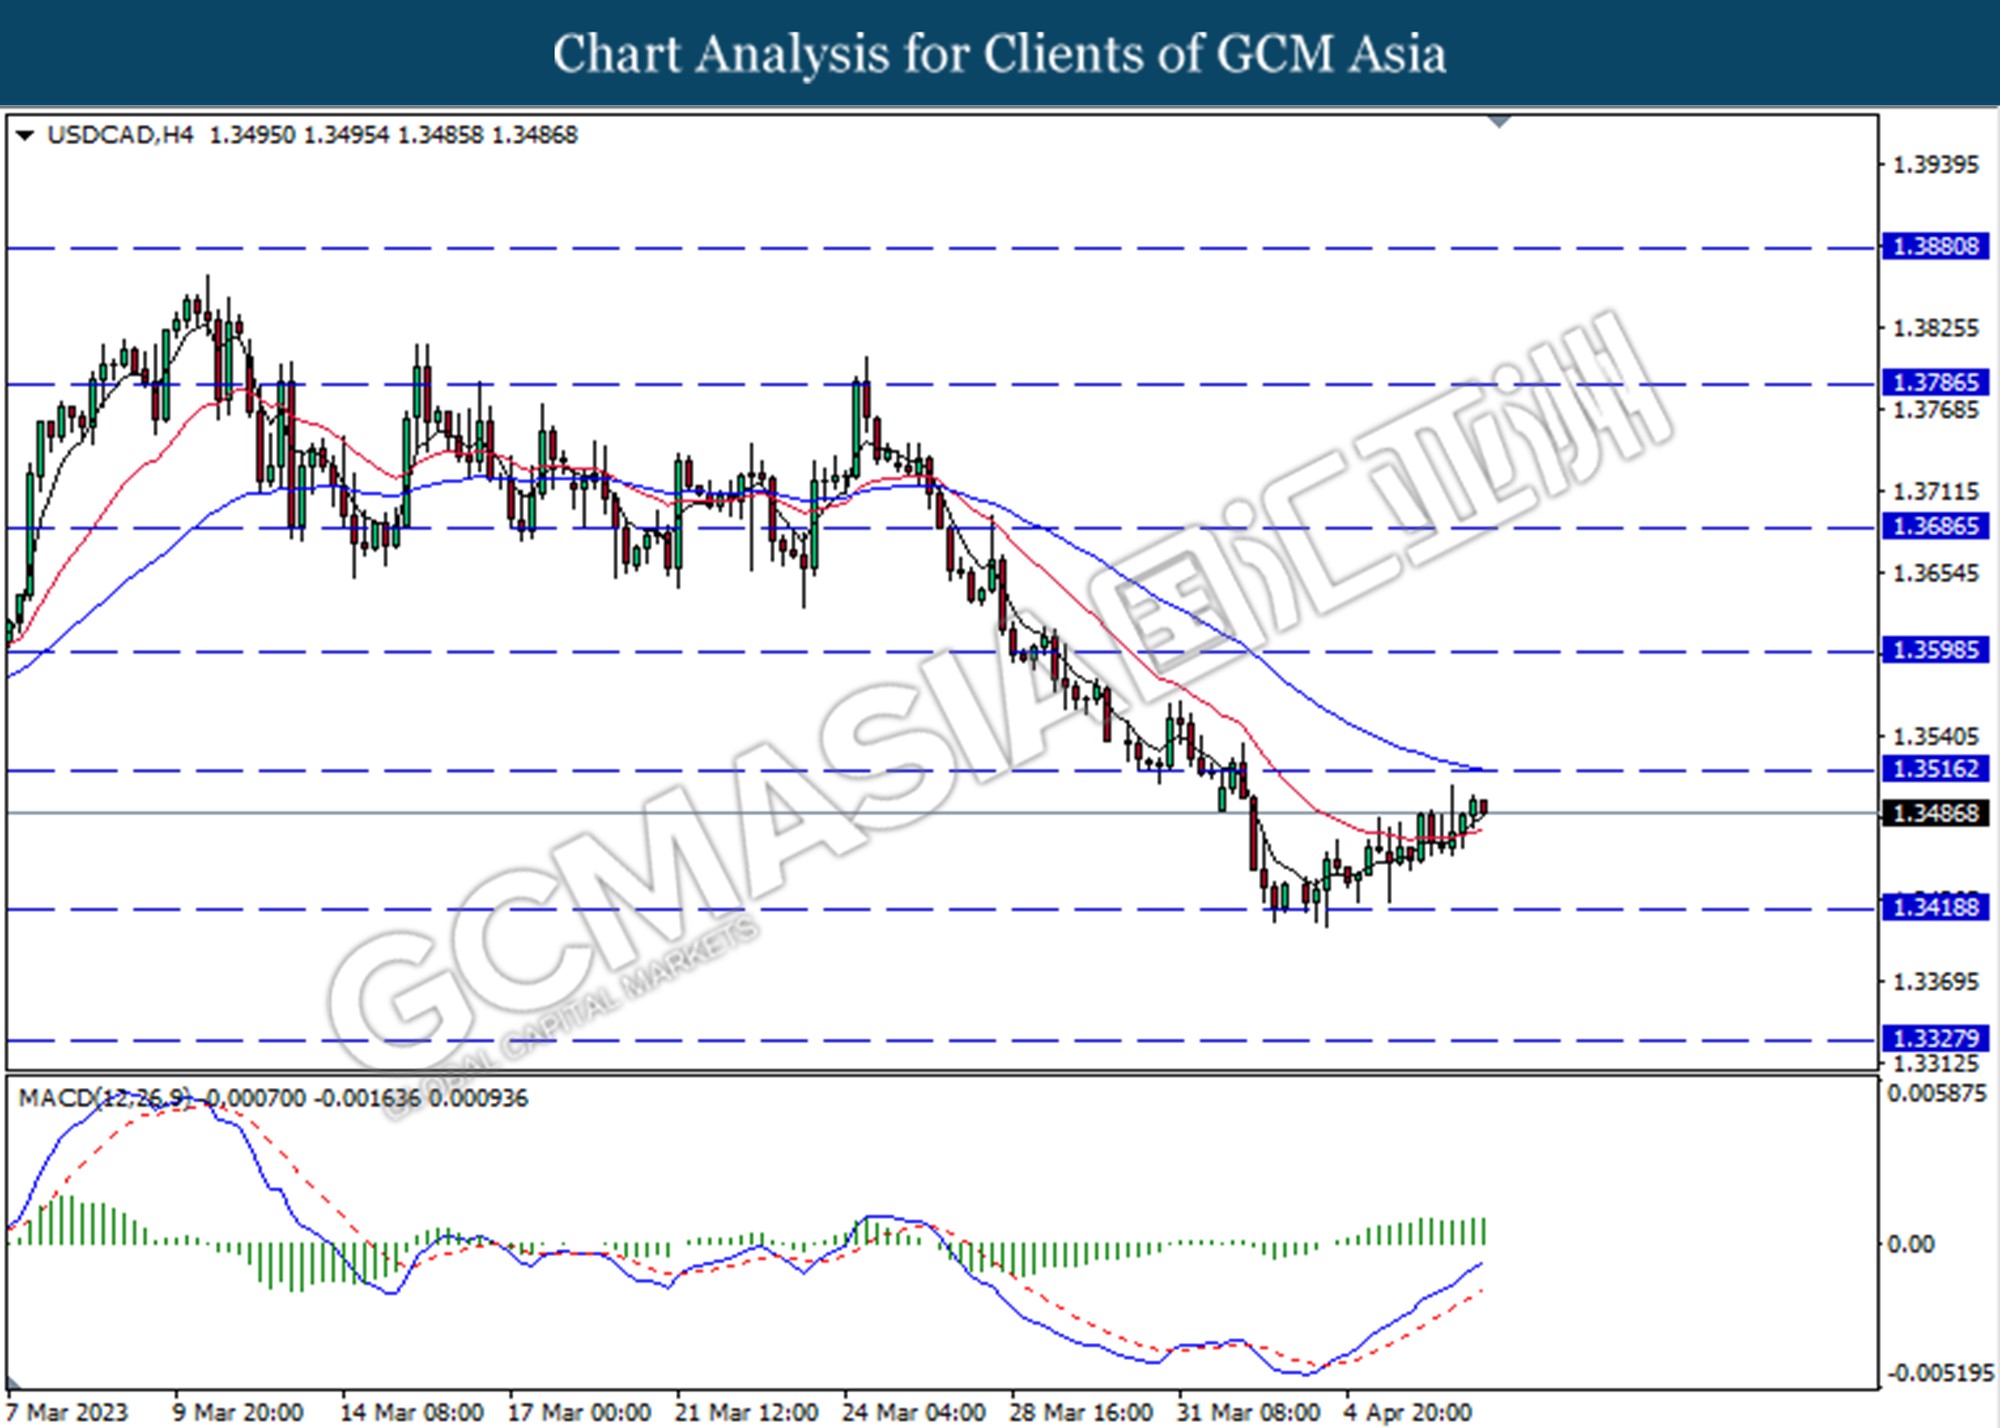Select the current price 1.34868 label

pos(1936,814)
